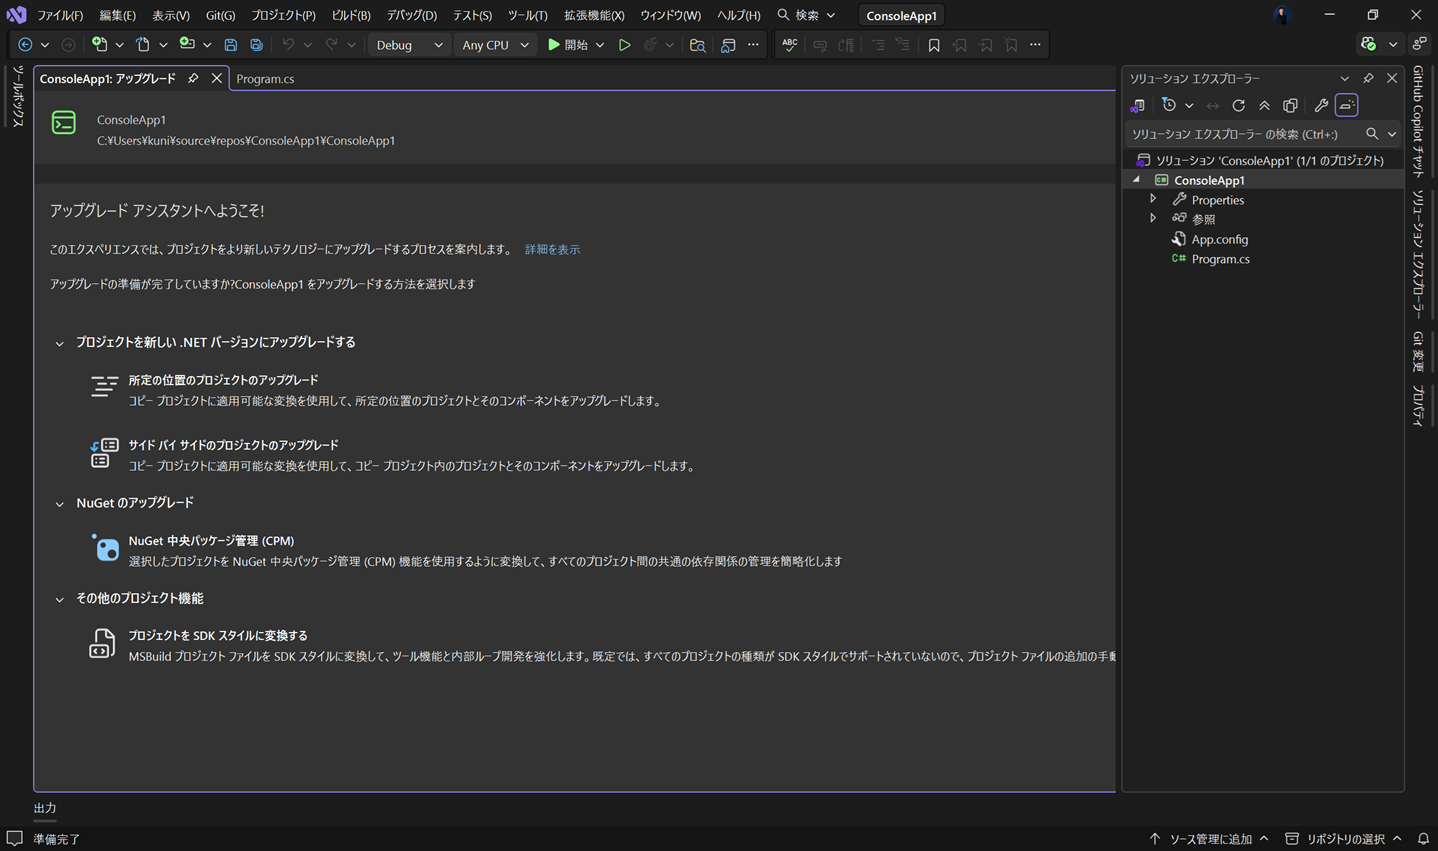Refresh the Solution Explorer
The image size is (1438, 851).
click(1238, 105)
